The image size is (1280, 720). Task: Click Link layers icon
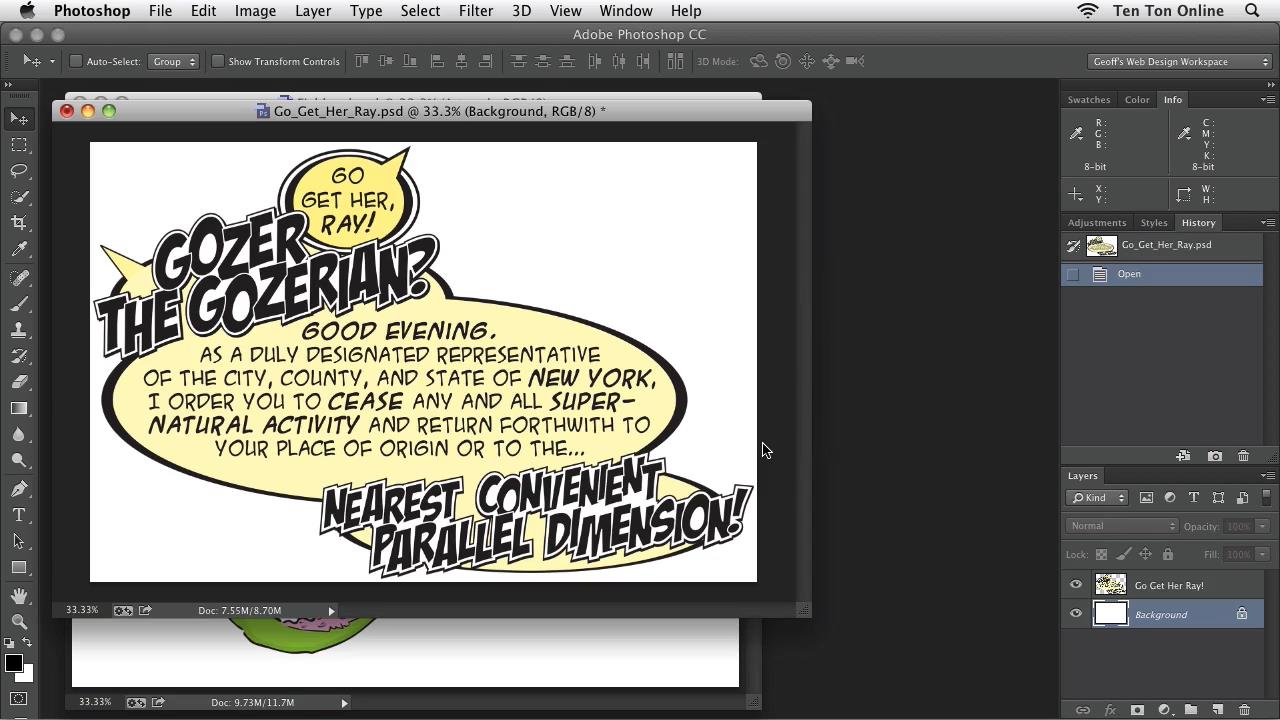point(1083,710)
